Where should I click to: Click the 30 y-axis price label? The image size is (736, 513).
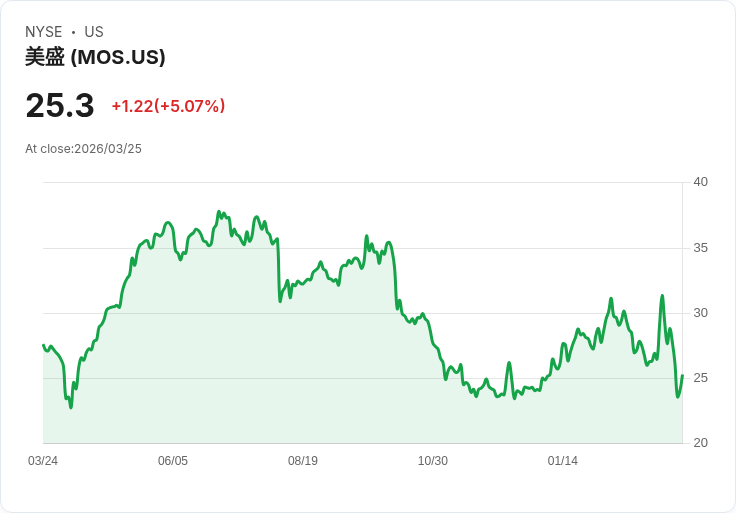[700, 313]
